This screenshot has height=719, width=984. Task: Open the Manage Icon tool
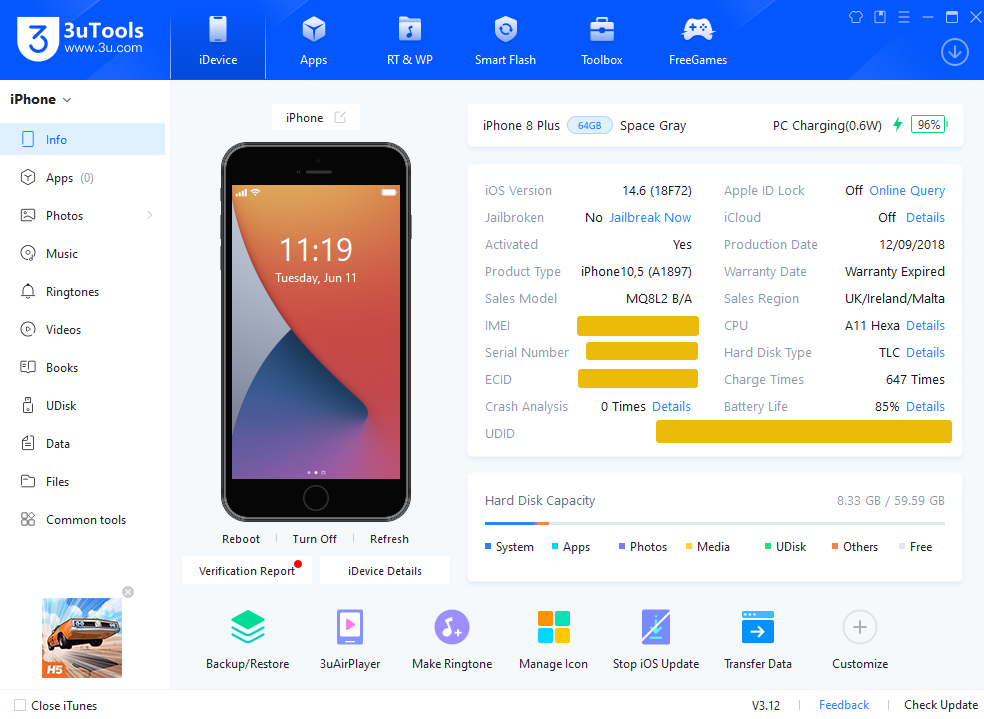(554, 639)
